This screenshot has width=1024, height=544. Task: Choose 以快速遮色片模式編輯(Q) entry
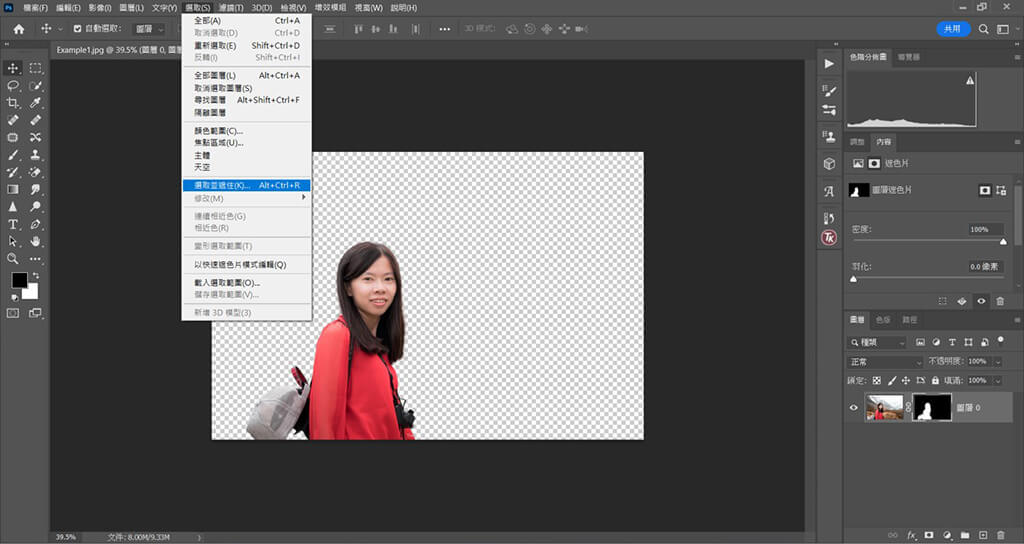246,264
